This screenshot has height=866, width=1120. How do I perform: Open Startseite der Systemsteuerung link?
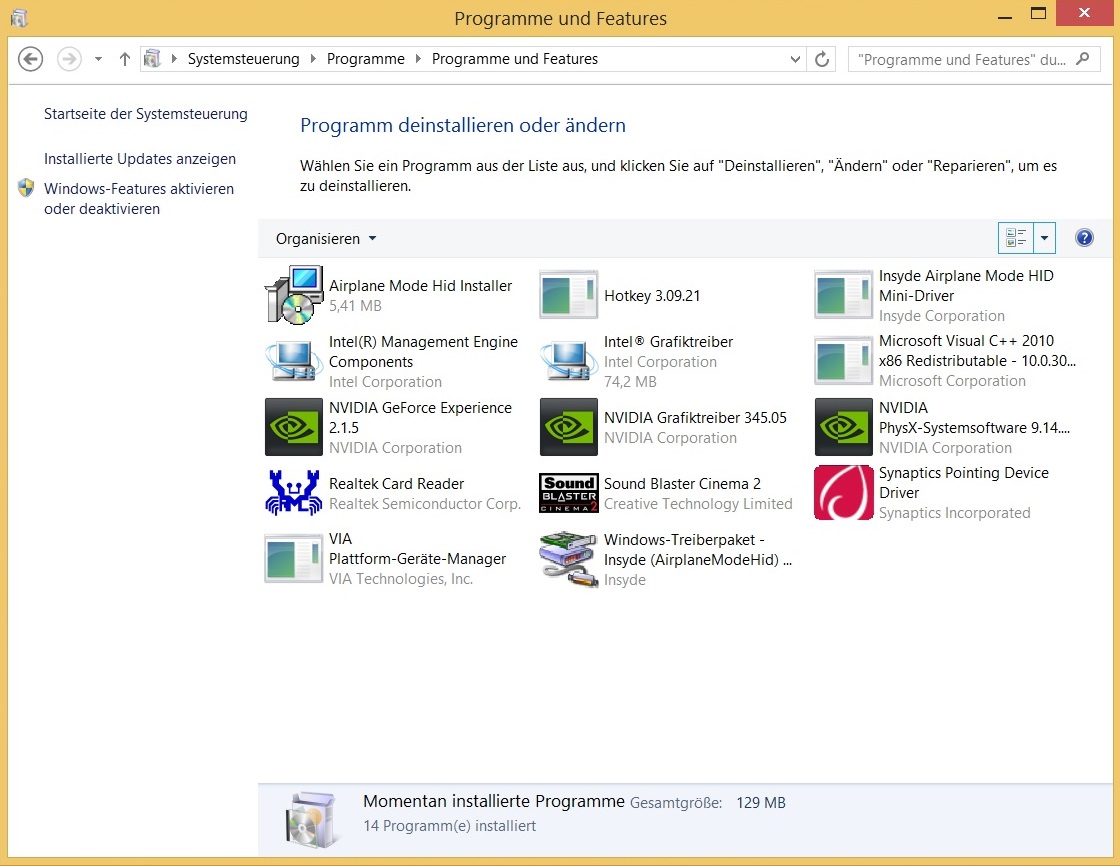(x=146, y=114)
